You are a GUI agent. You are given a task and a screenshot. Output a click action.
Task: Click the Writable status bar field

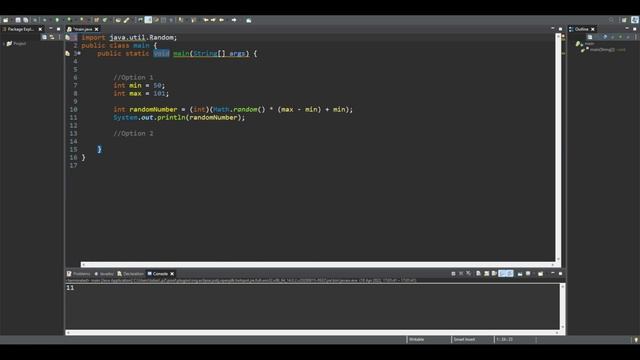tap(429, 340)
